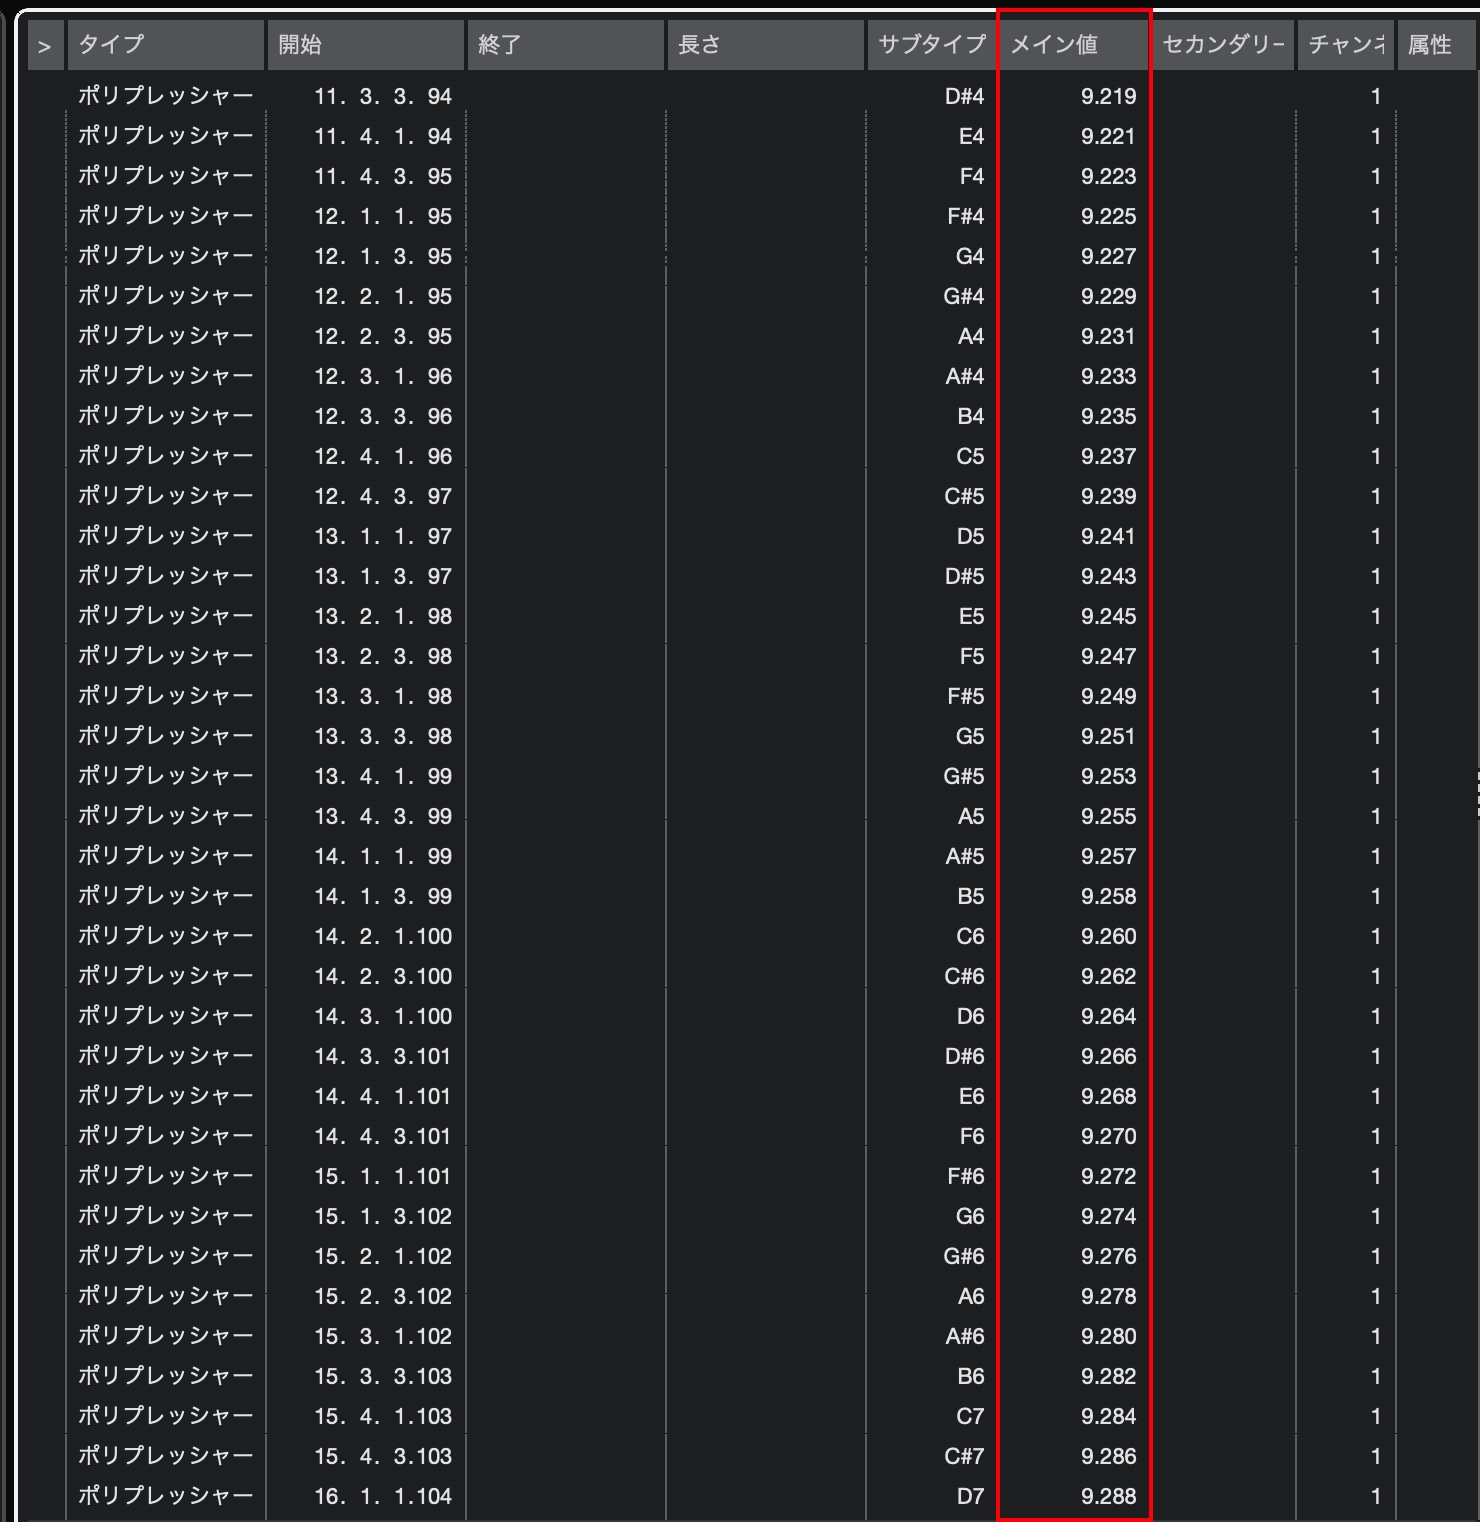Select main value 9.227
The width and height of the screenshot is (1480, 1522).
click(x=1108, y=256)
